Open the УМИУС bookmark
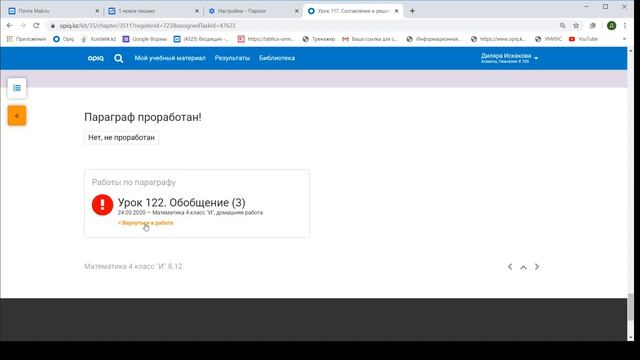The image size is (640, 360). tap(548, 39)
